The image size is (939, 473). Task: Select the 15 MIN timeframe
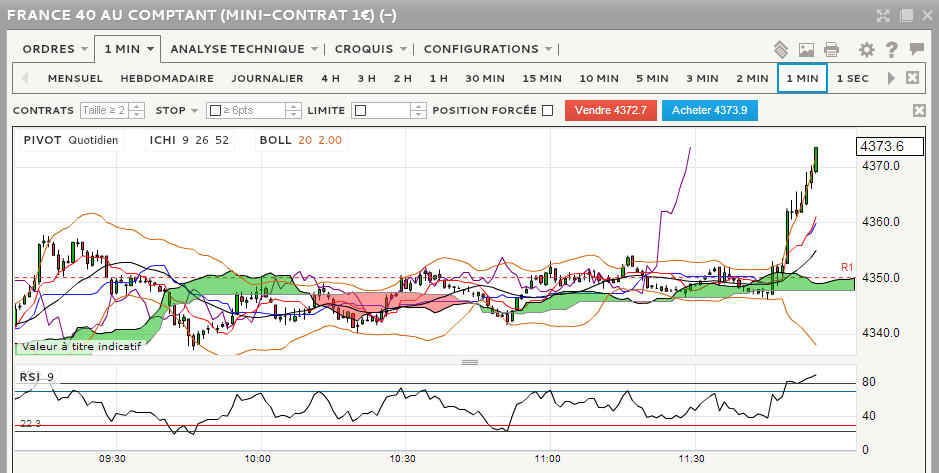[x=542, y=78]
